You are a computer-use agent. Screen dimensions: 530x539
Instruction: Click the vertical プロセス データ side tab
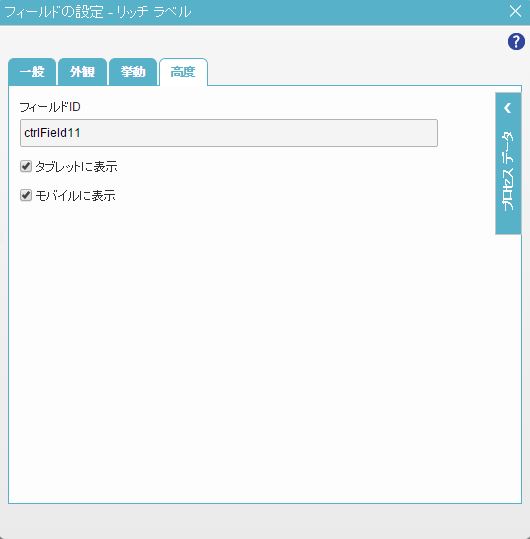pos(508,164)
